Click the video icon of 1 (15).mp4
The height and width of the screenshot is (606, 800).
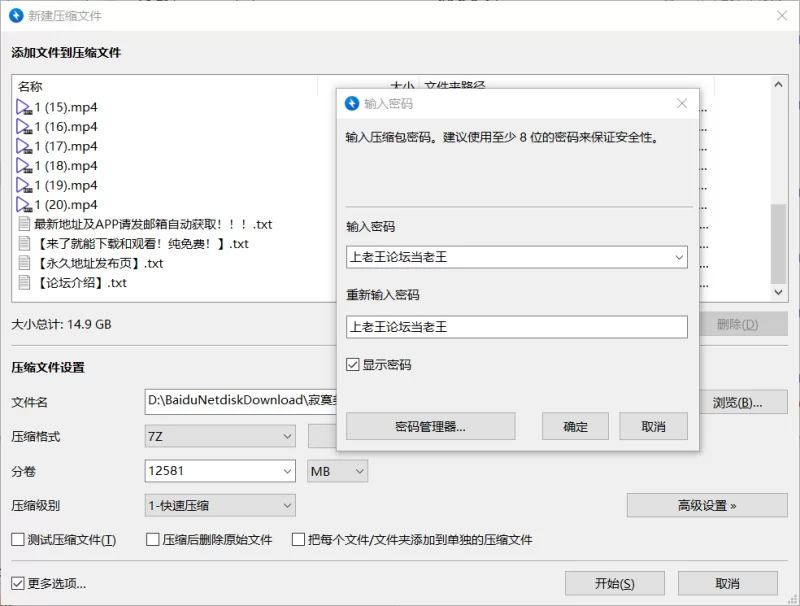[24, 107]
